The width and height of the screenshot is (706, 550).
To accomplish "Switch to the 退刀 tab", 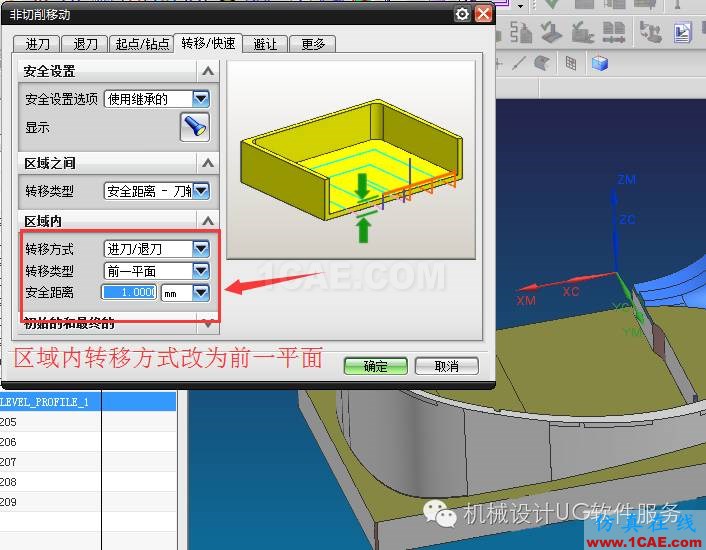I will (85, 44).
